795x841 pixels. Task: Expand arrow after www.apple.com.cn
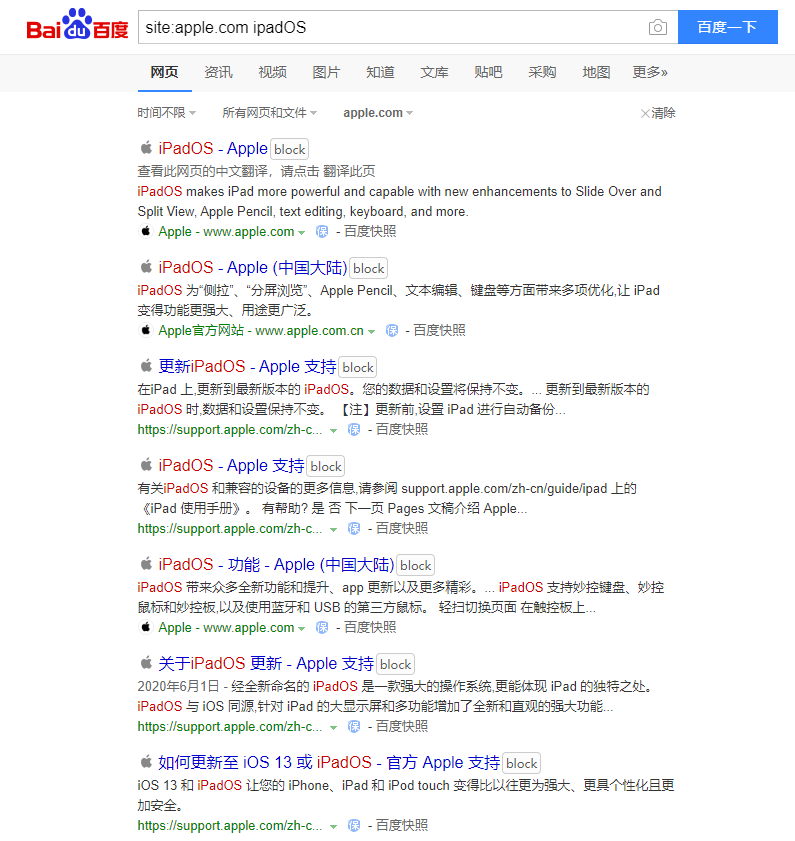click(x=371, y=332)
